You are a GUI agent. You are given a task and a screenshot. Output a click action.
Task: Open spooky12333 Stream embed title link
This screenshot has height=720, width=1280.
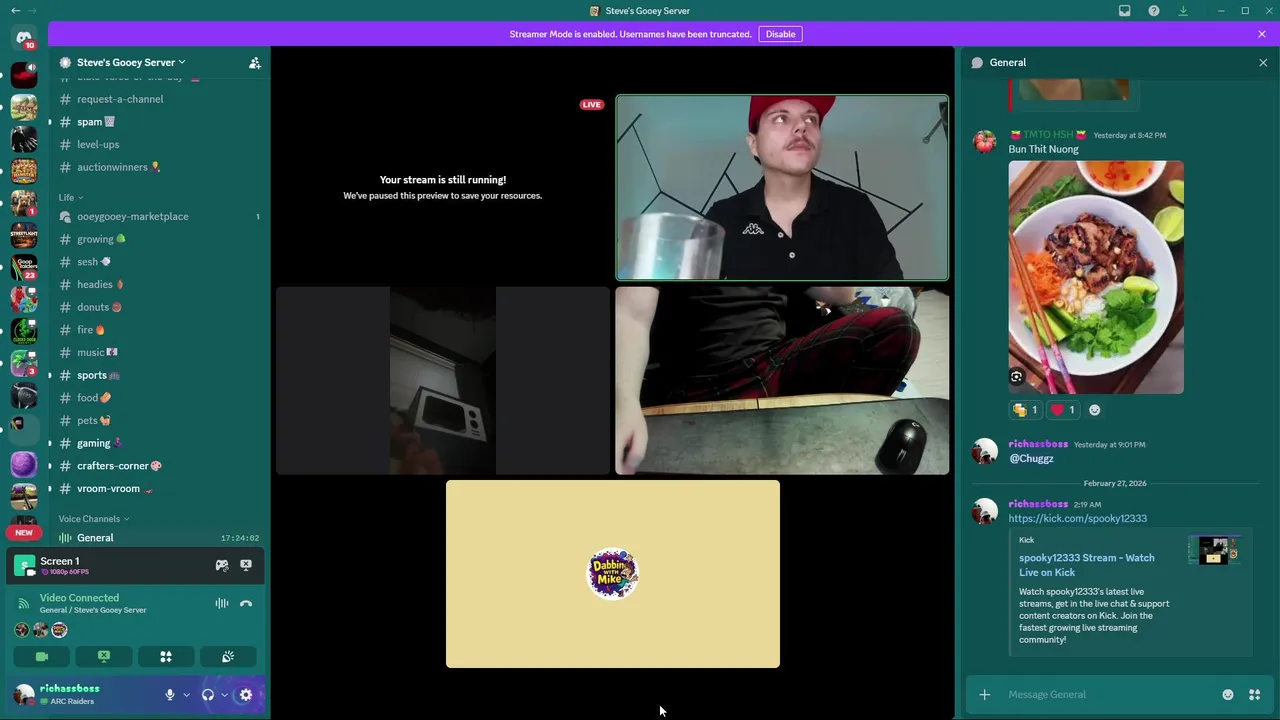1087,565
